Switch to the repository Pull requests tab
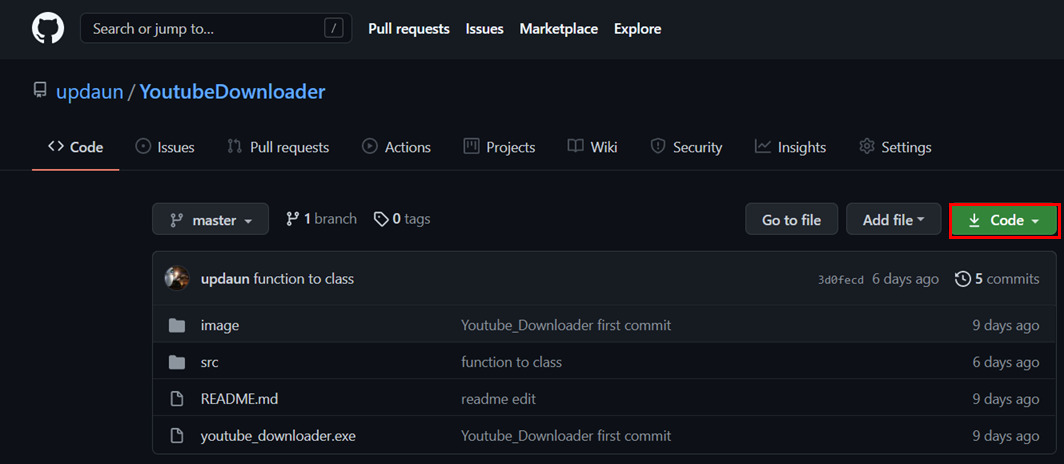 pos(278,147)
